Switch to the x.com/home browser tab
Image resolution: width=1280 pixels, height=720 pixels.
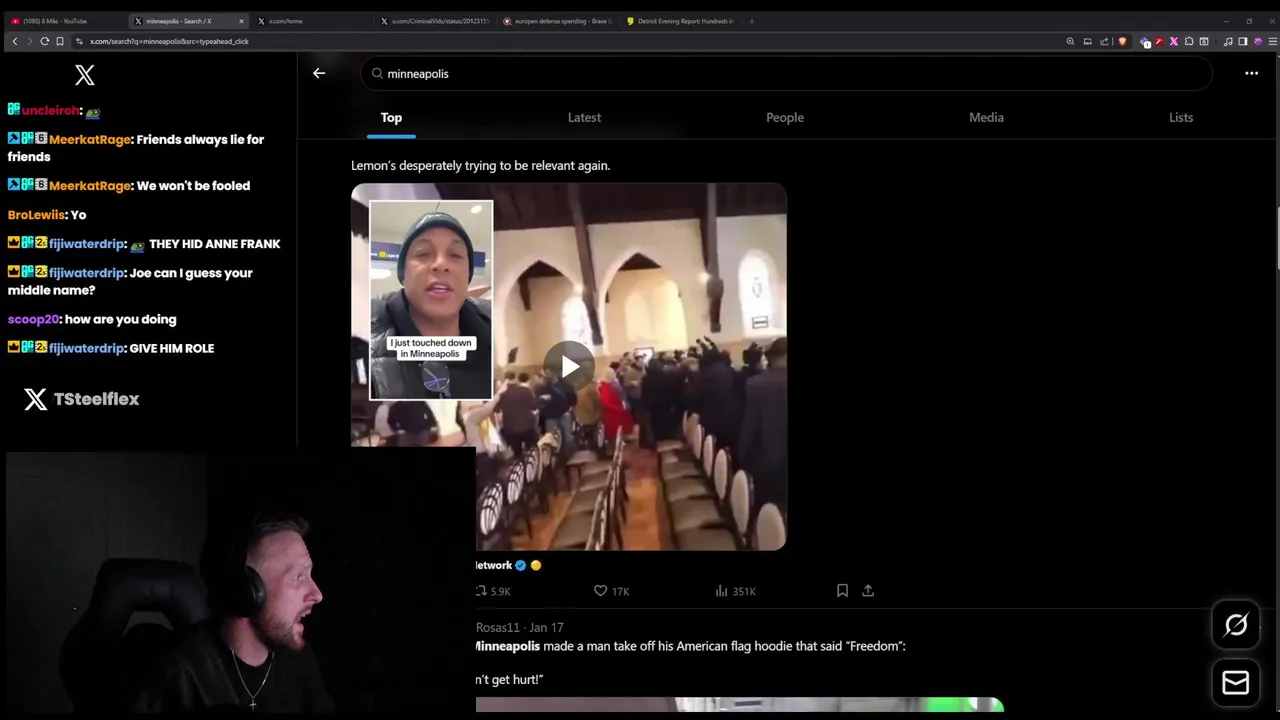point(310,21)
